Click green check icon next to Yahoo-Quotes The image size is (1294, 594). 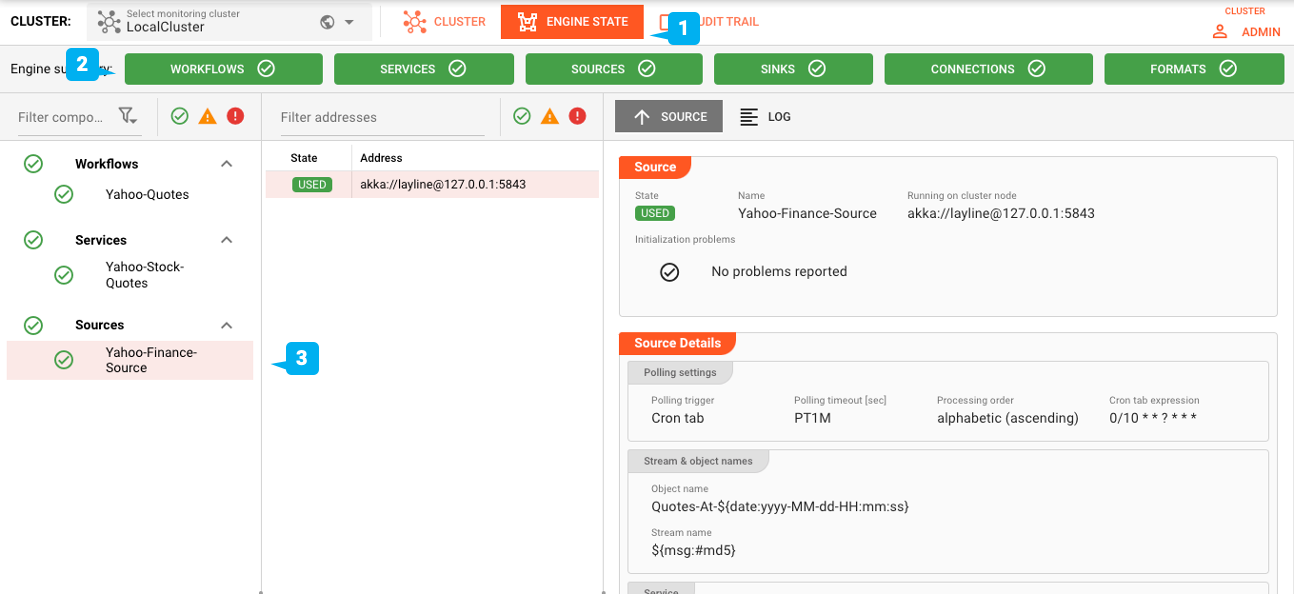click(x=64, y=195)
